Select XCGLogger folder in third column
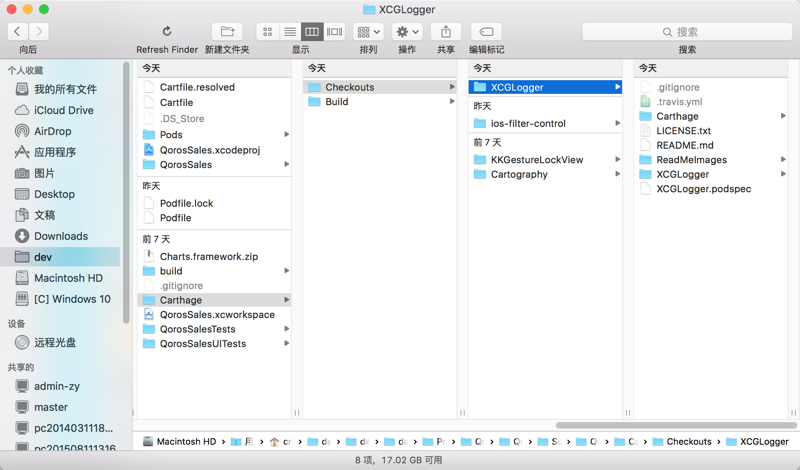The width and height of the screenshot is (800, 470). coord(545,87)
